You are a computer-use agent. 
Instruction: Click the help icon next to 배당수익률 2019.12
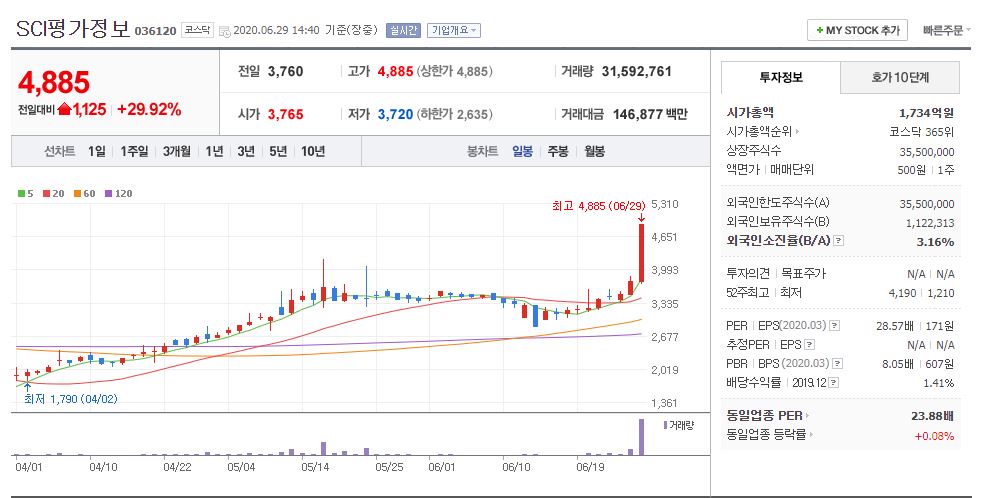[834, 382]
